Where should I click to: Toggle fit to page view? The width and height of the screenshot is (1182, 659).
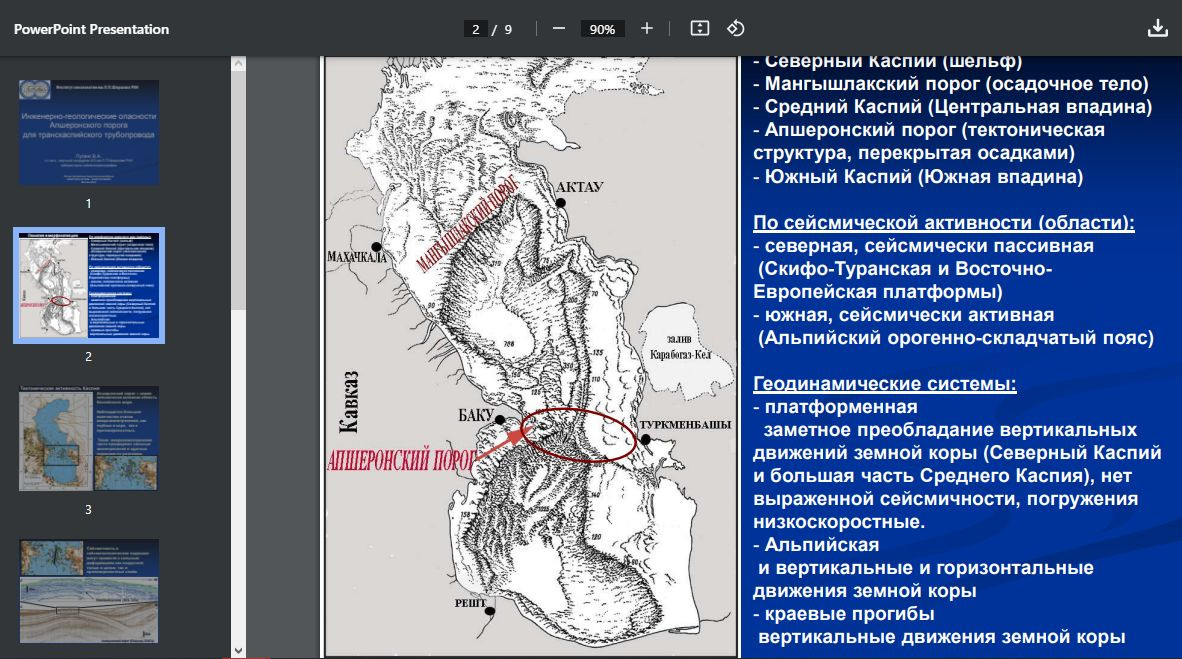700,29
